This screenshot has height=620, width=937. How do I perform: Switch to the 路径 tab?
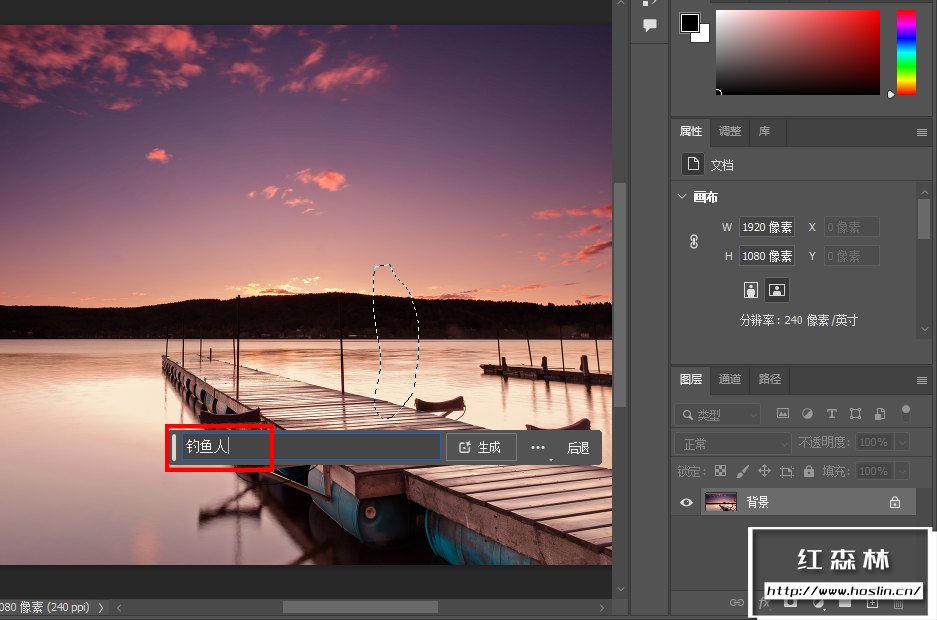tap(770, 379)
